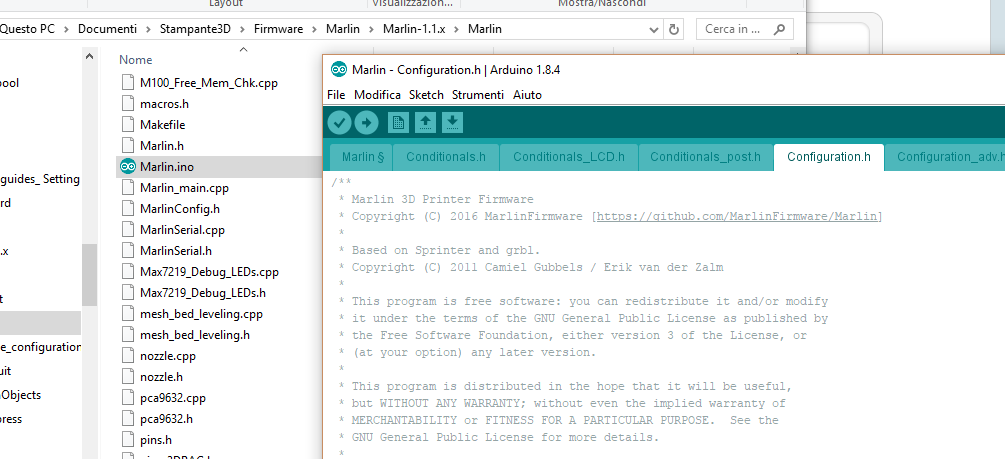The width and height of the screenshot is (1005, 459).
Task: Open the Sketch menu in Arduino
Action: pyautogui.click(x=426, y=95)
